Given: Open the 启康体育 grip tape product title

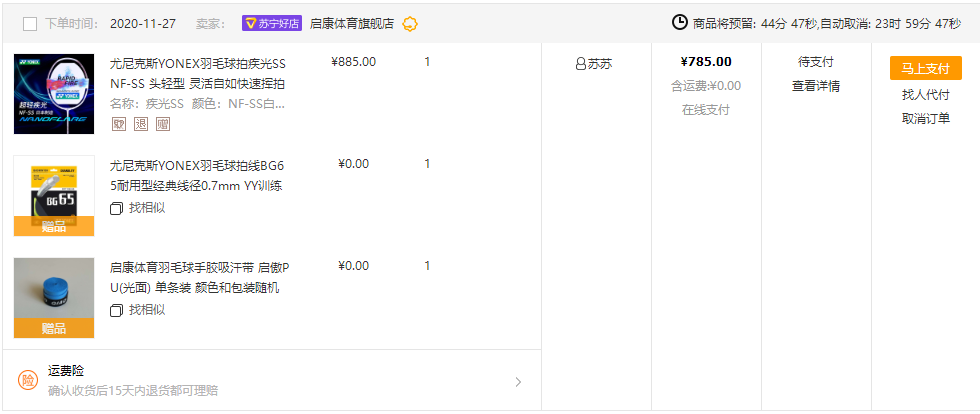Looking at the screenshot, I should click(200, 278).
